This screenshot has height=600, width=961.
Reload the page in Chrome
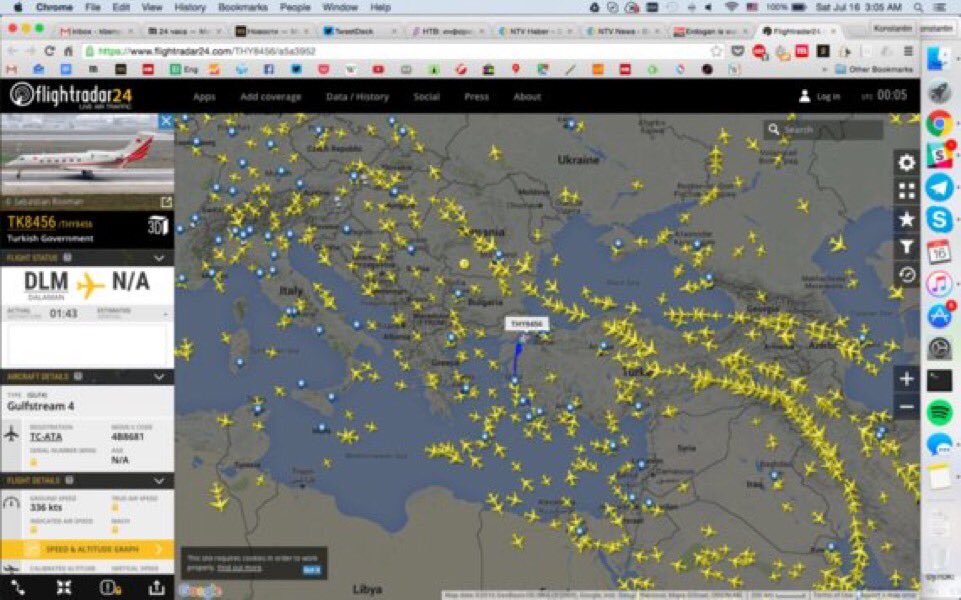pos(49,51)
